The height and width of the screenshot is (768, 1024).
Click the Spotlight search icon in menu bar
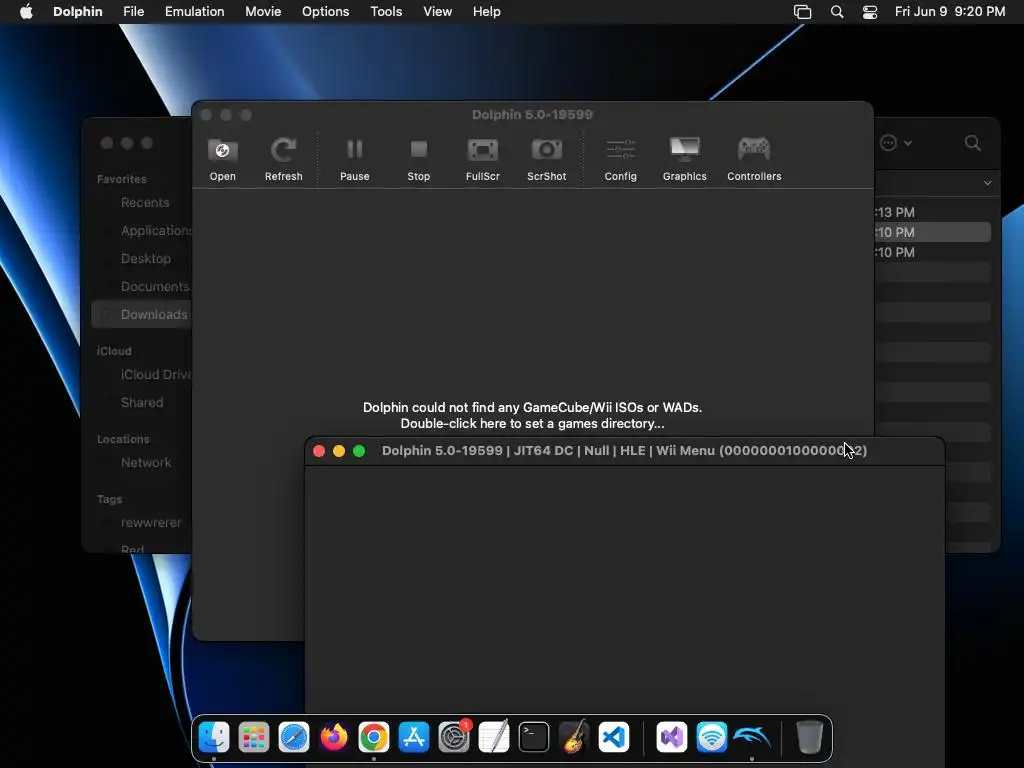click(837, 12)
